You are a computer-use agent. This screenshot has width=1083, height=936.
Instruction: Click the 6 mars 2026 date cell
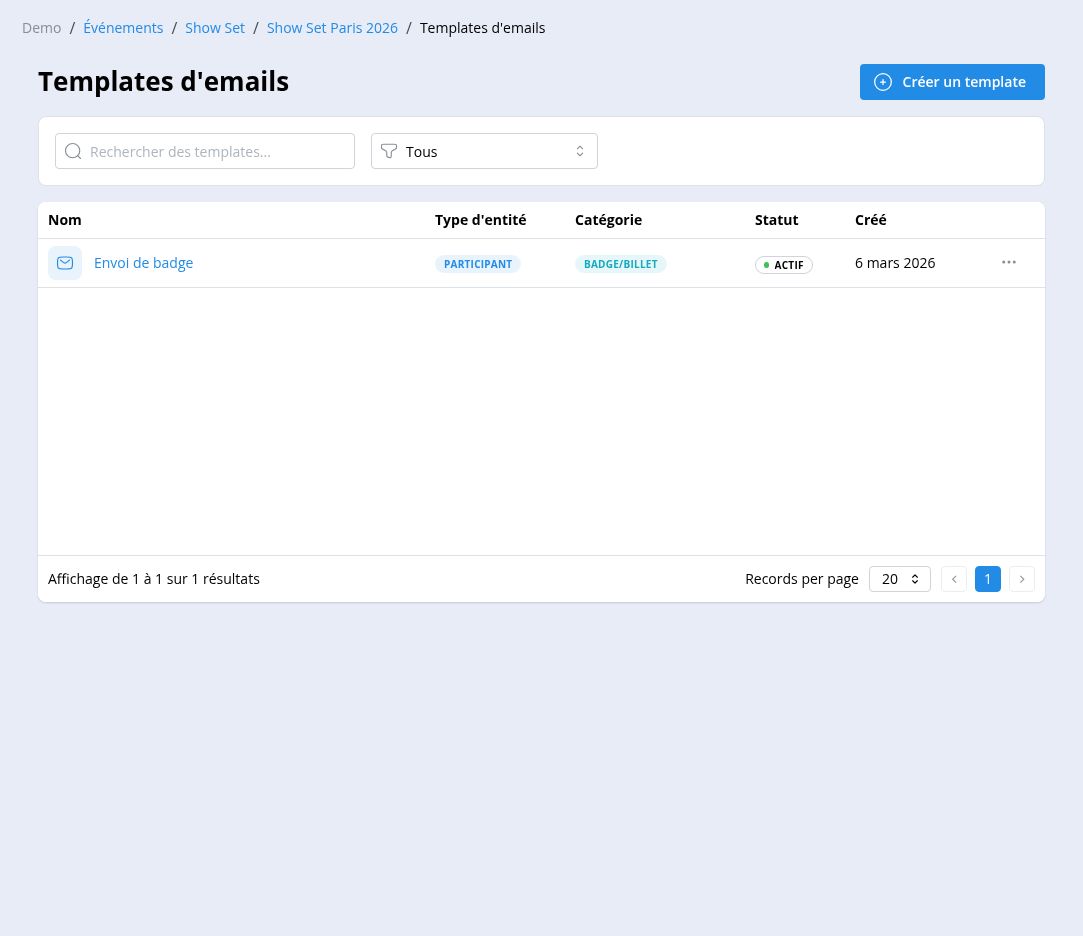pos(895,263)
